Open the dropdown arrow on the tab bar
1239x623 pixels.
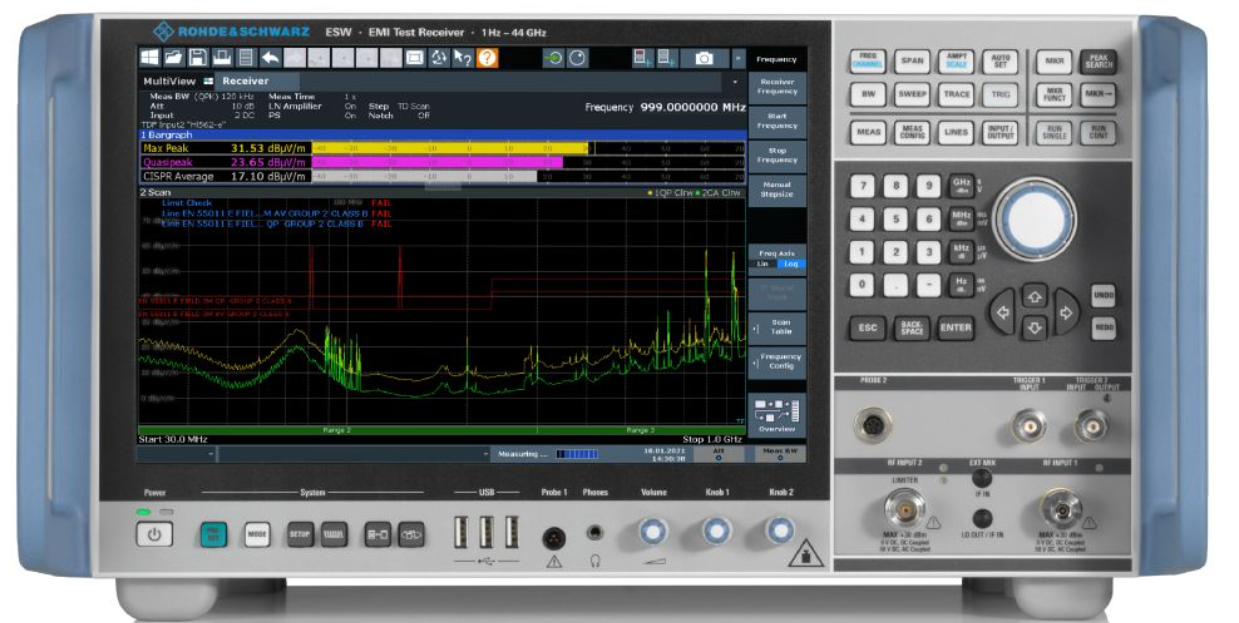[738, 81]
